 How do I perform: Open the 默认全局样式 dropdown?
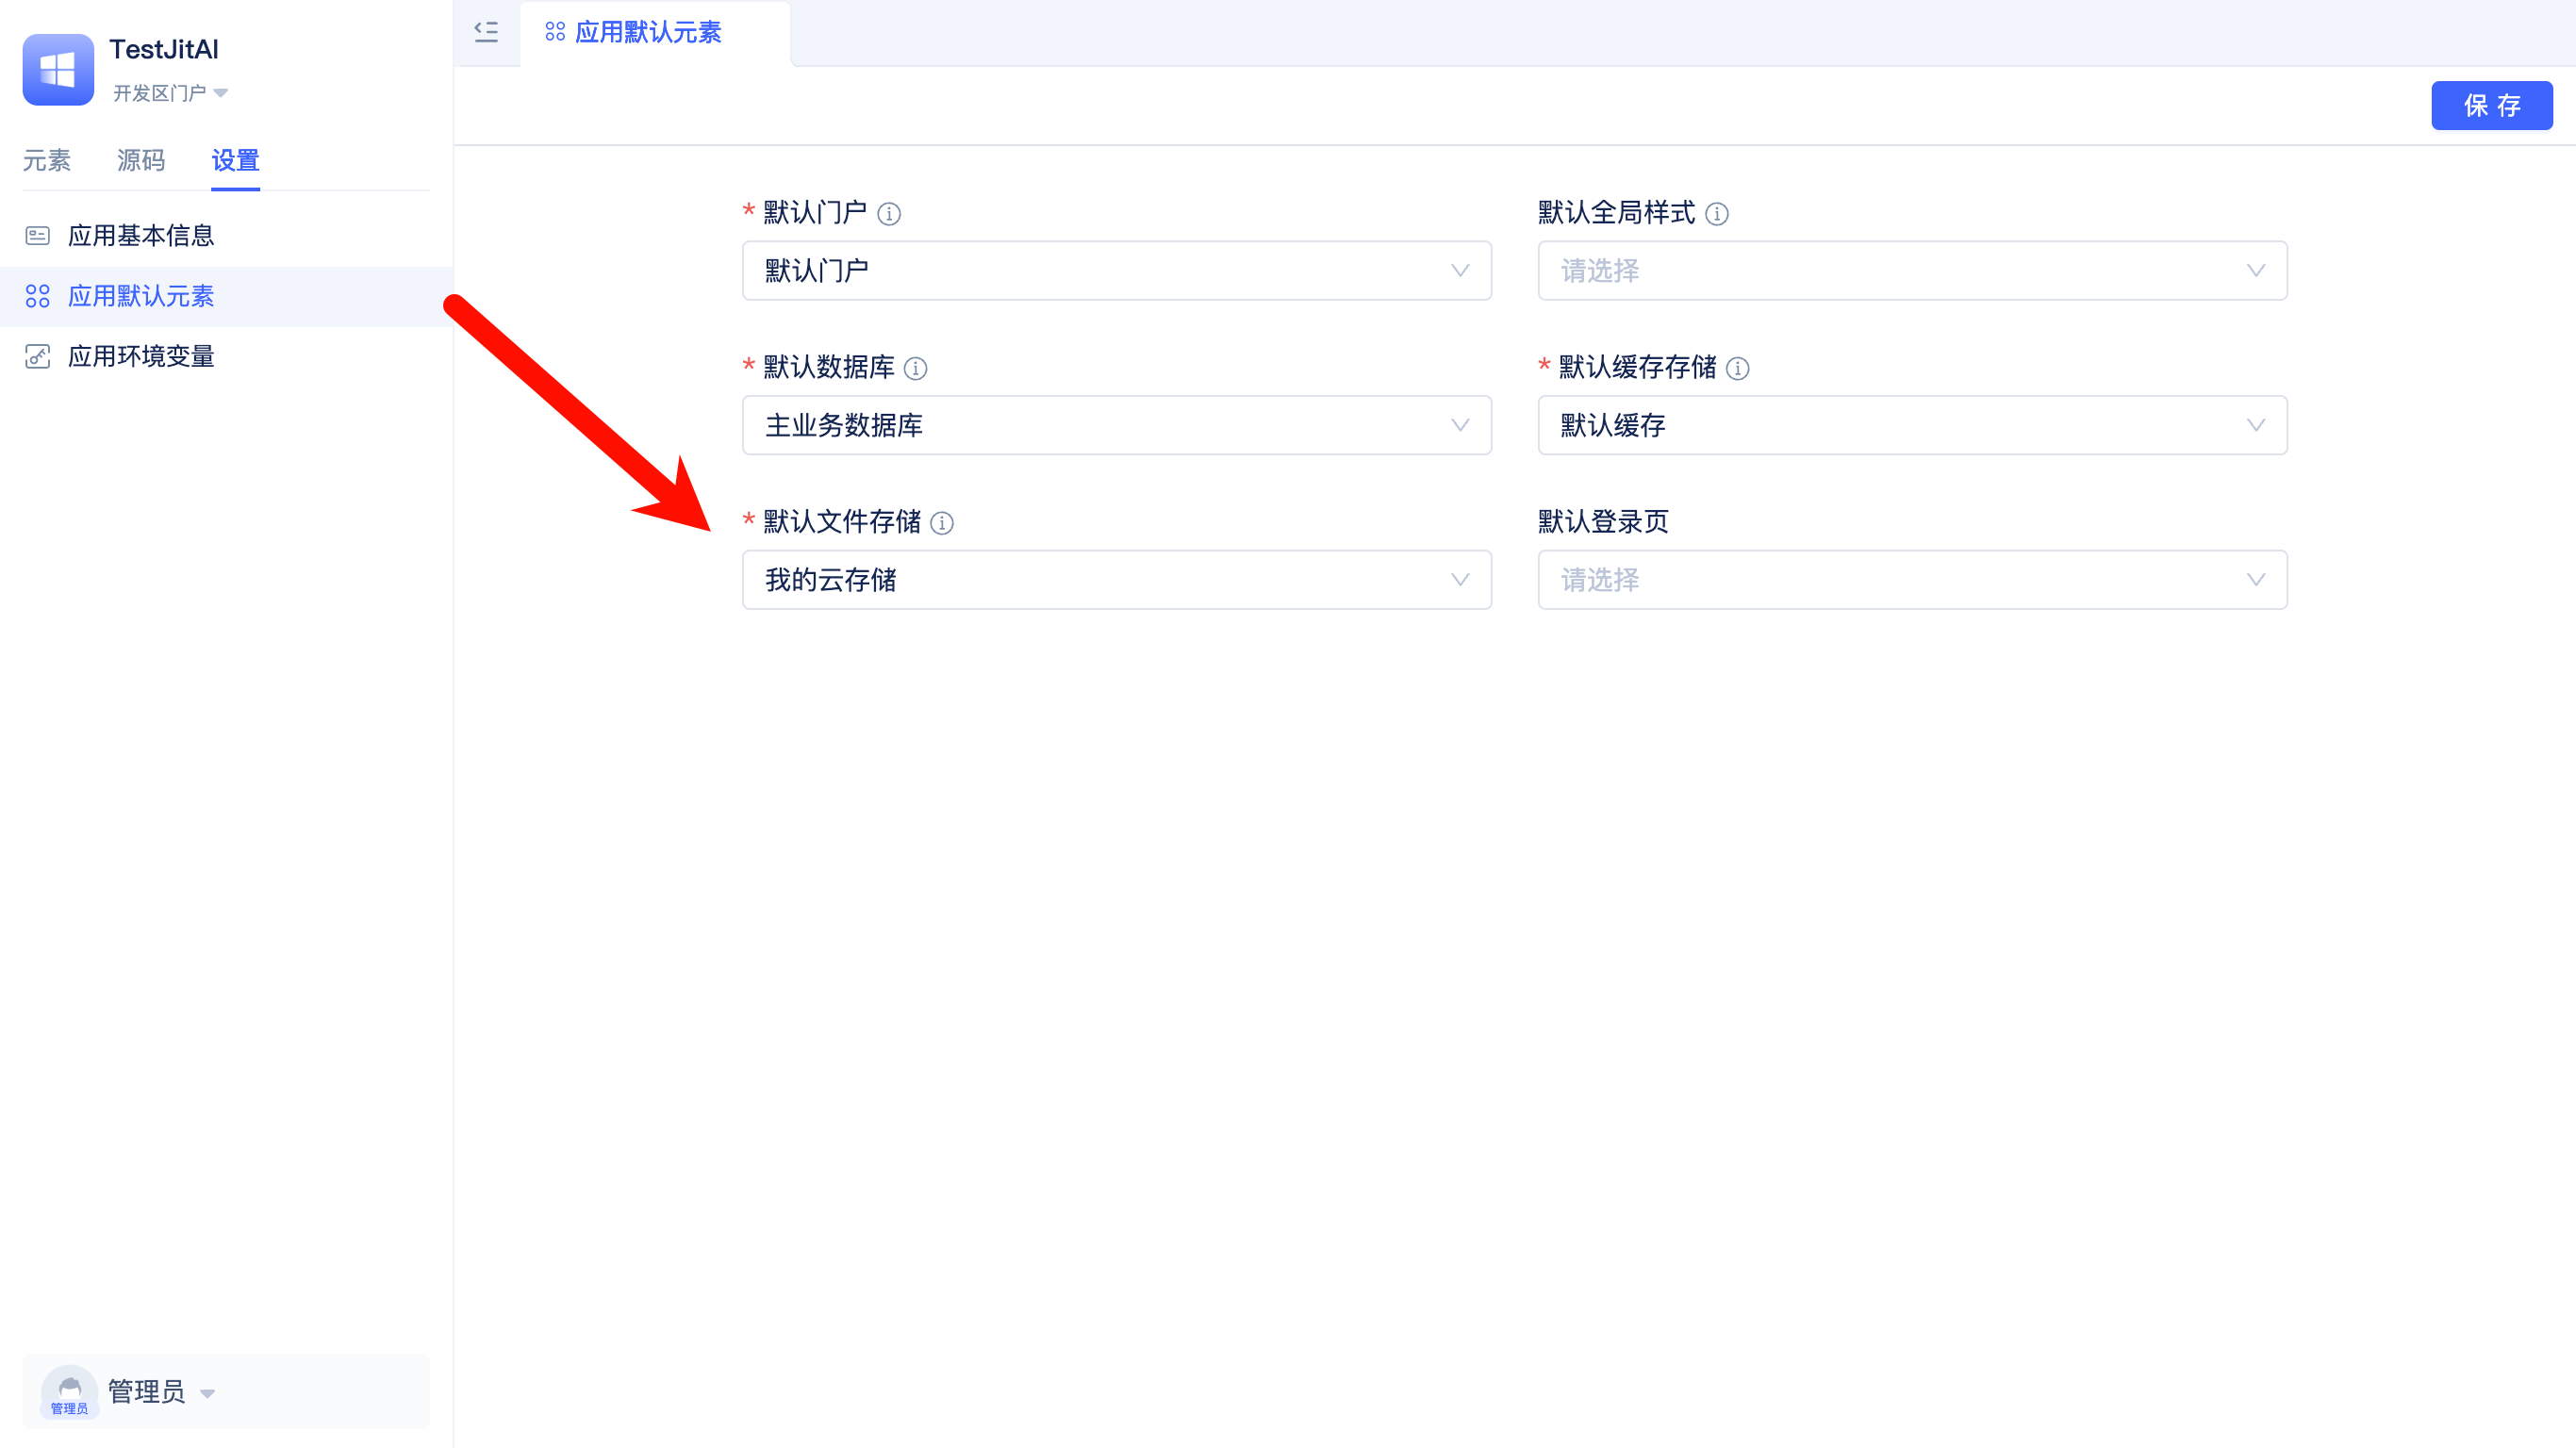click(1911, 270)
